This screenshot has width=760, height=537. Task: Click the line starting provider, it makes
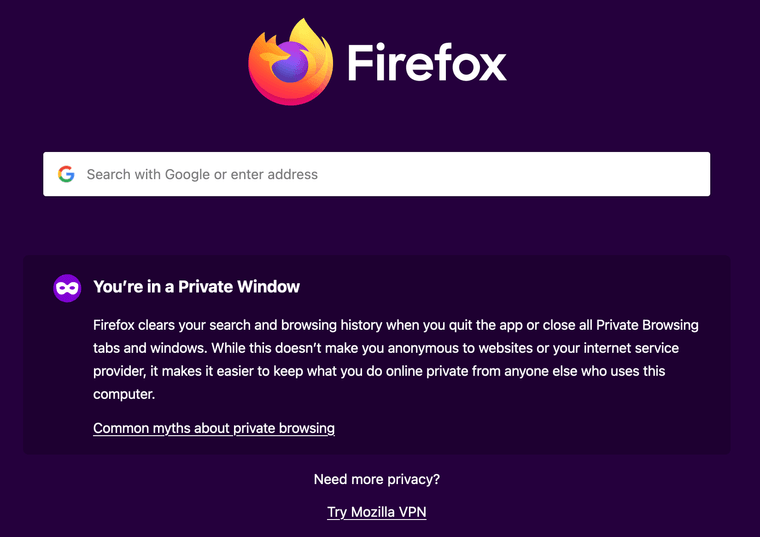[379, 371]
